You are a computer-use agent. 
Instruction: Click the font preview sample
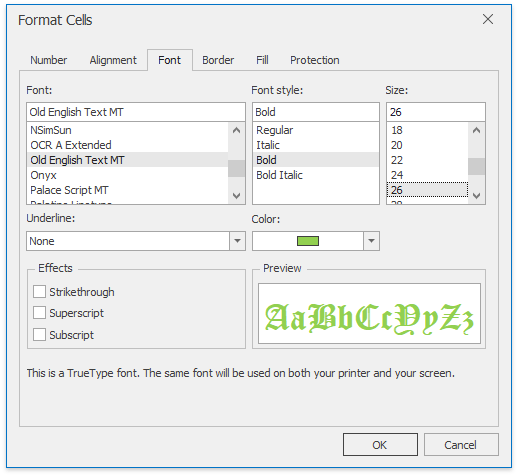[x=369, y=313]
